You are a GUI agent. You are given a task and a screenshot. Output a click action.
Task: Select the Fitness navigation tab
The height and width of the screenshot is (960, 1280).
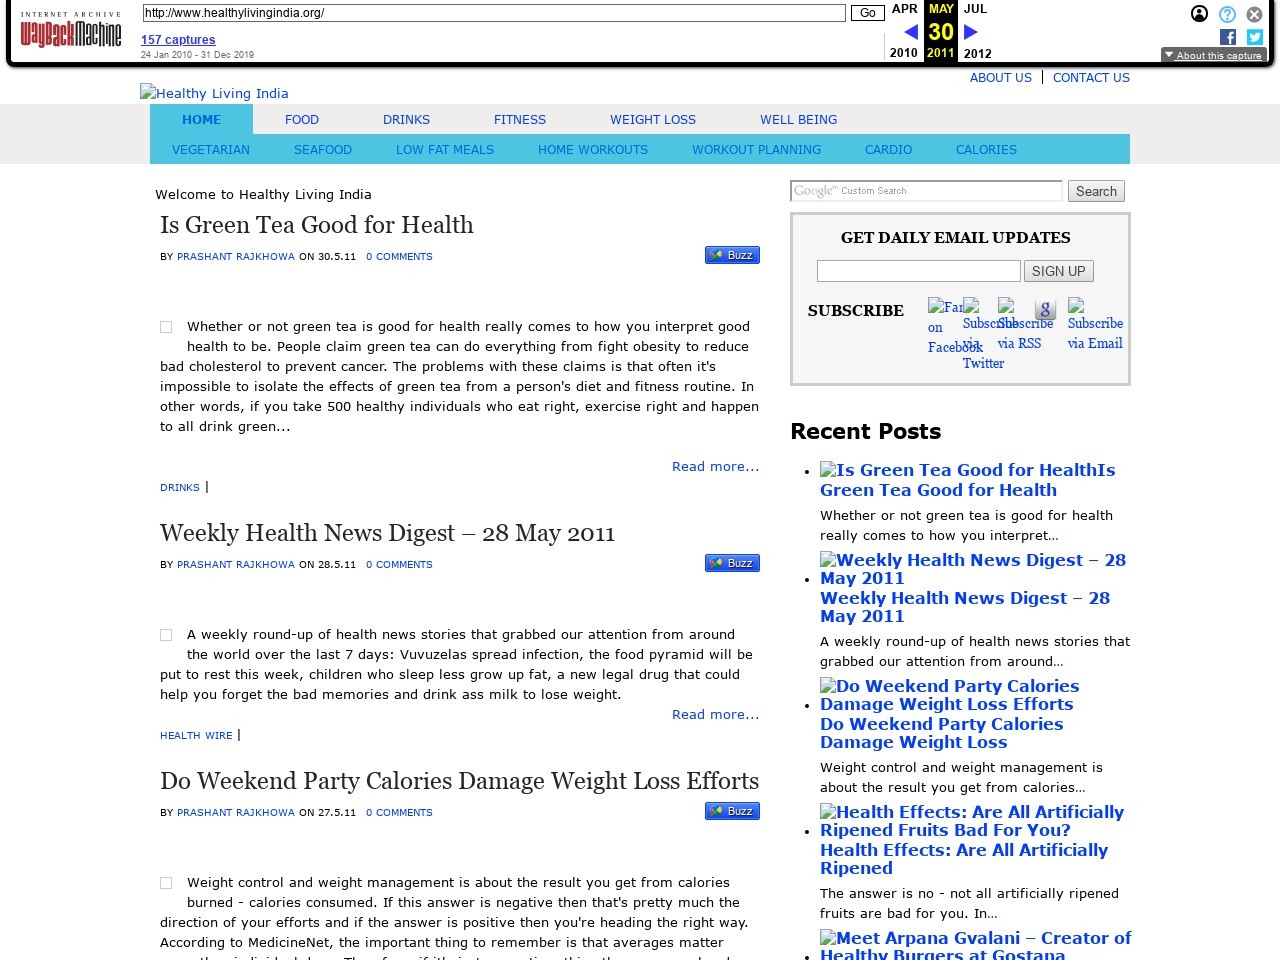(x=519, y=119)
